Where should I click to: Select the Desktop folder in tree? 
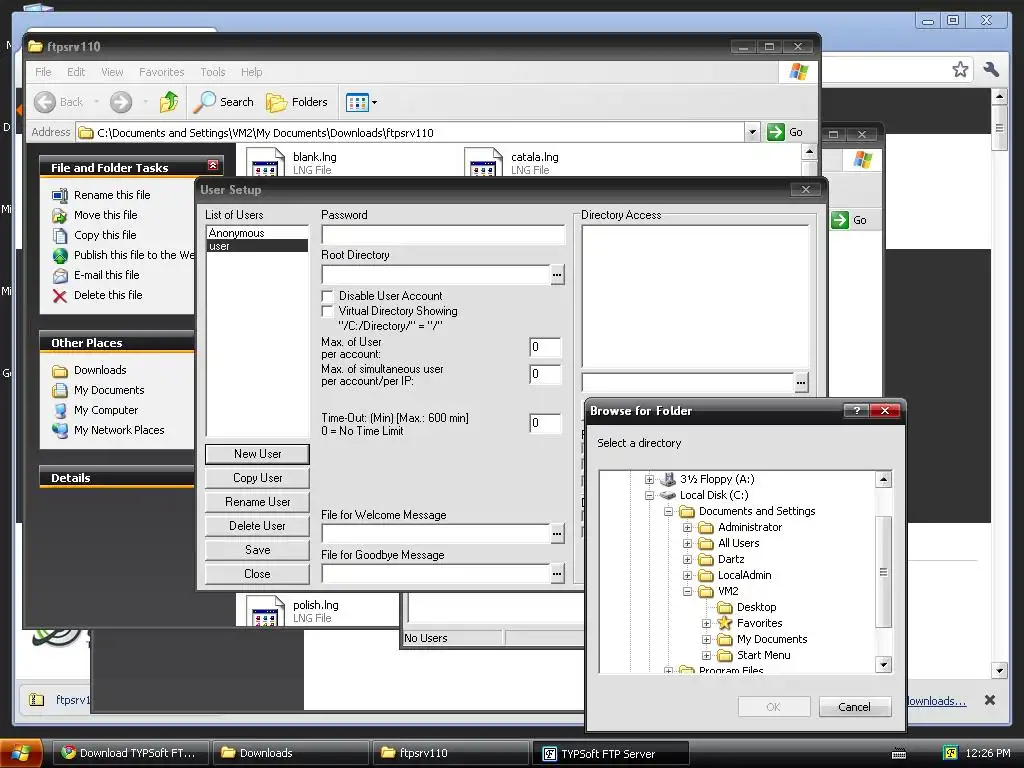tap(756, 607)
